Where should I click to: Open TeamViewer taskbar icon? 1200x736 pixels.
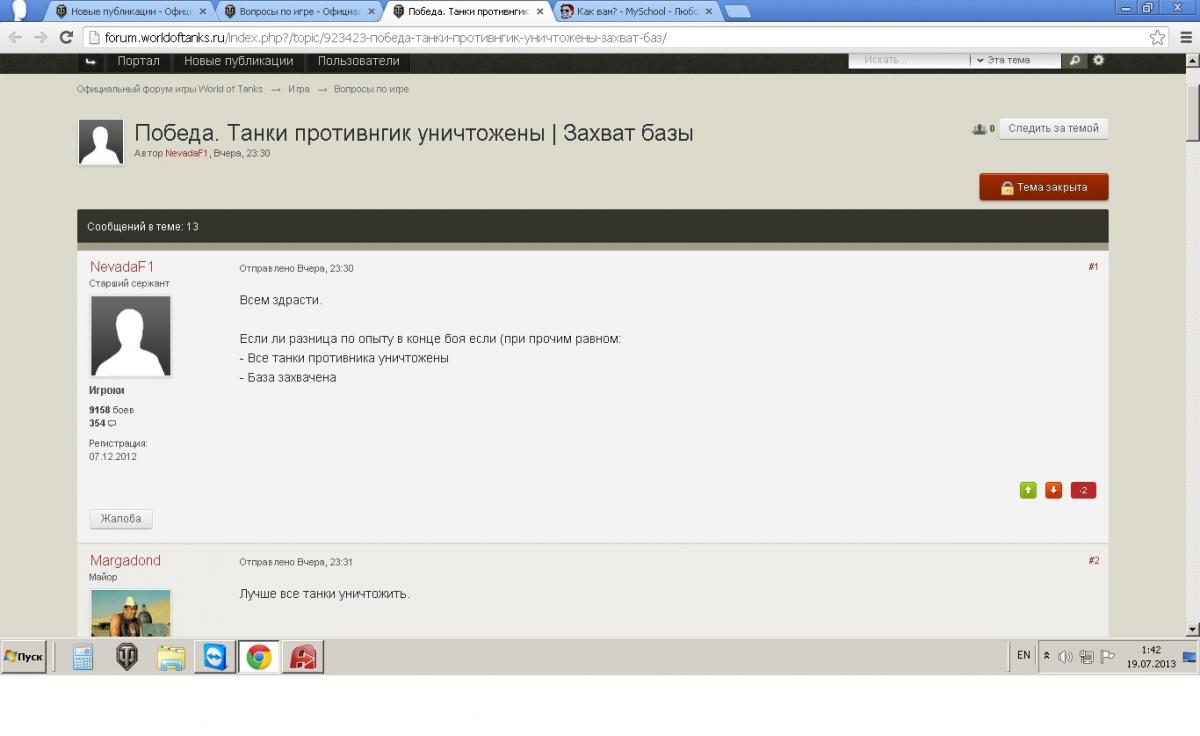point(215,657)
